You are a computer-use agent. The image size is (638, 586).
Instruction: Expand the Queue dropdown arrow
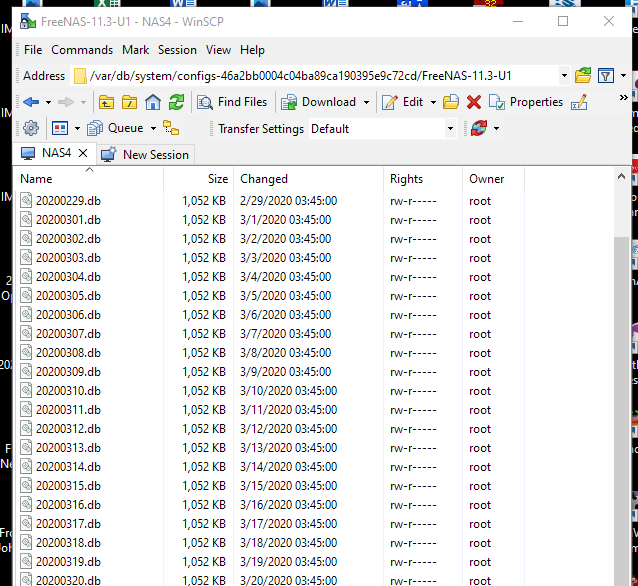153,129
